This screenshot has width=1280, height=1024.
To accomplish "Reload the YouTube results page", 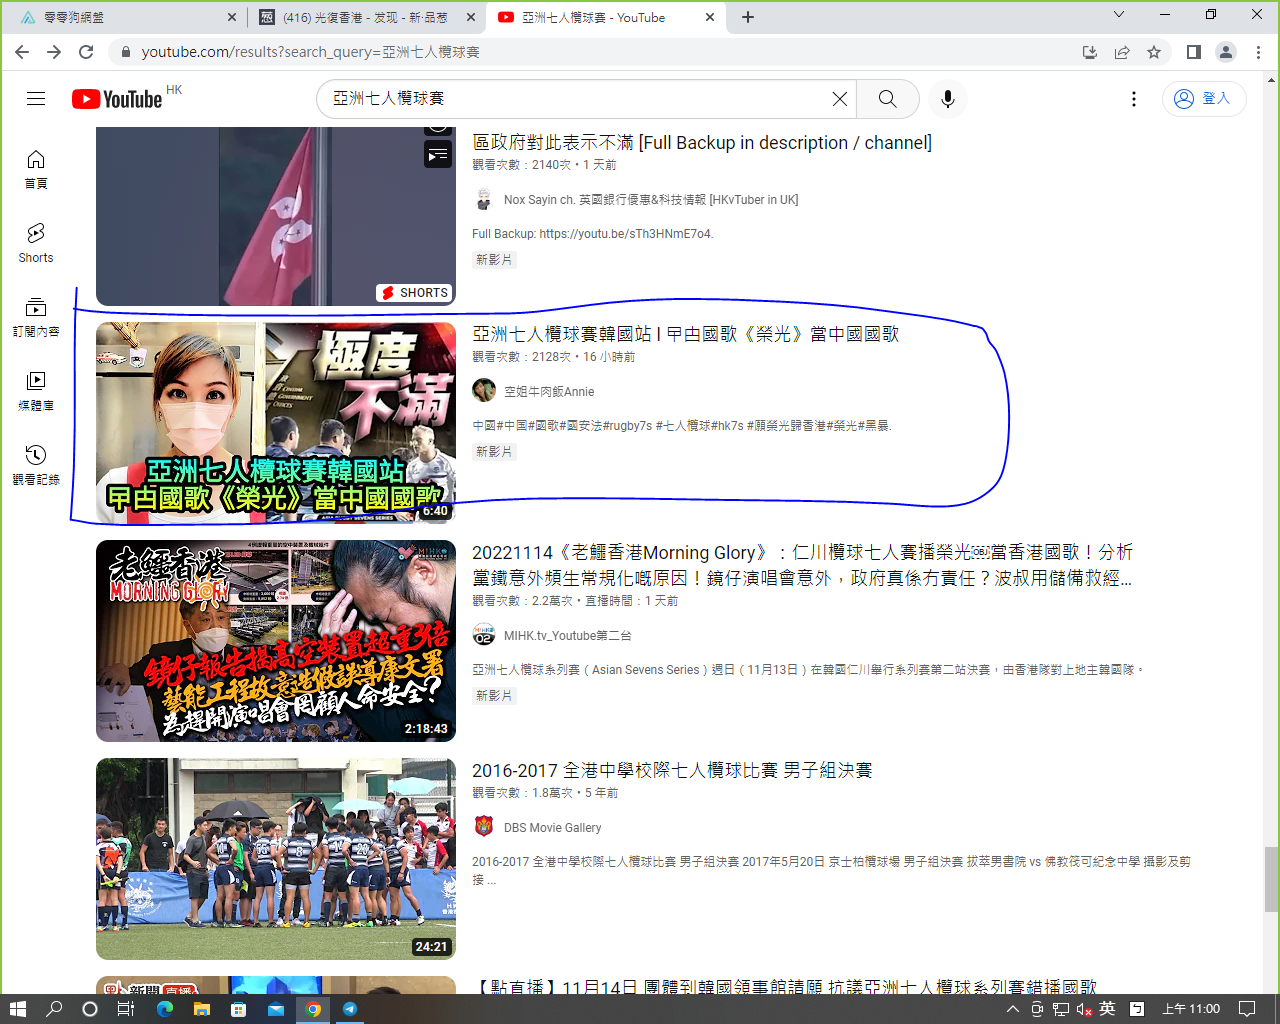I will pos(86,52).
